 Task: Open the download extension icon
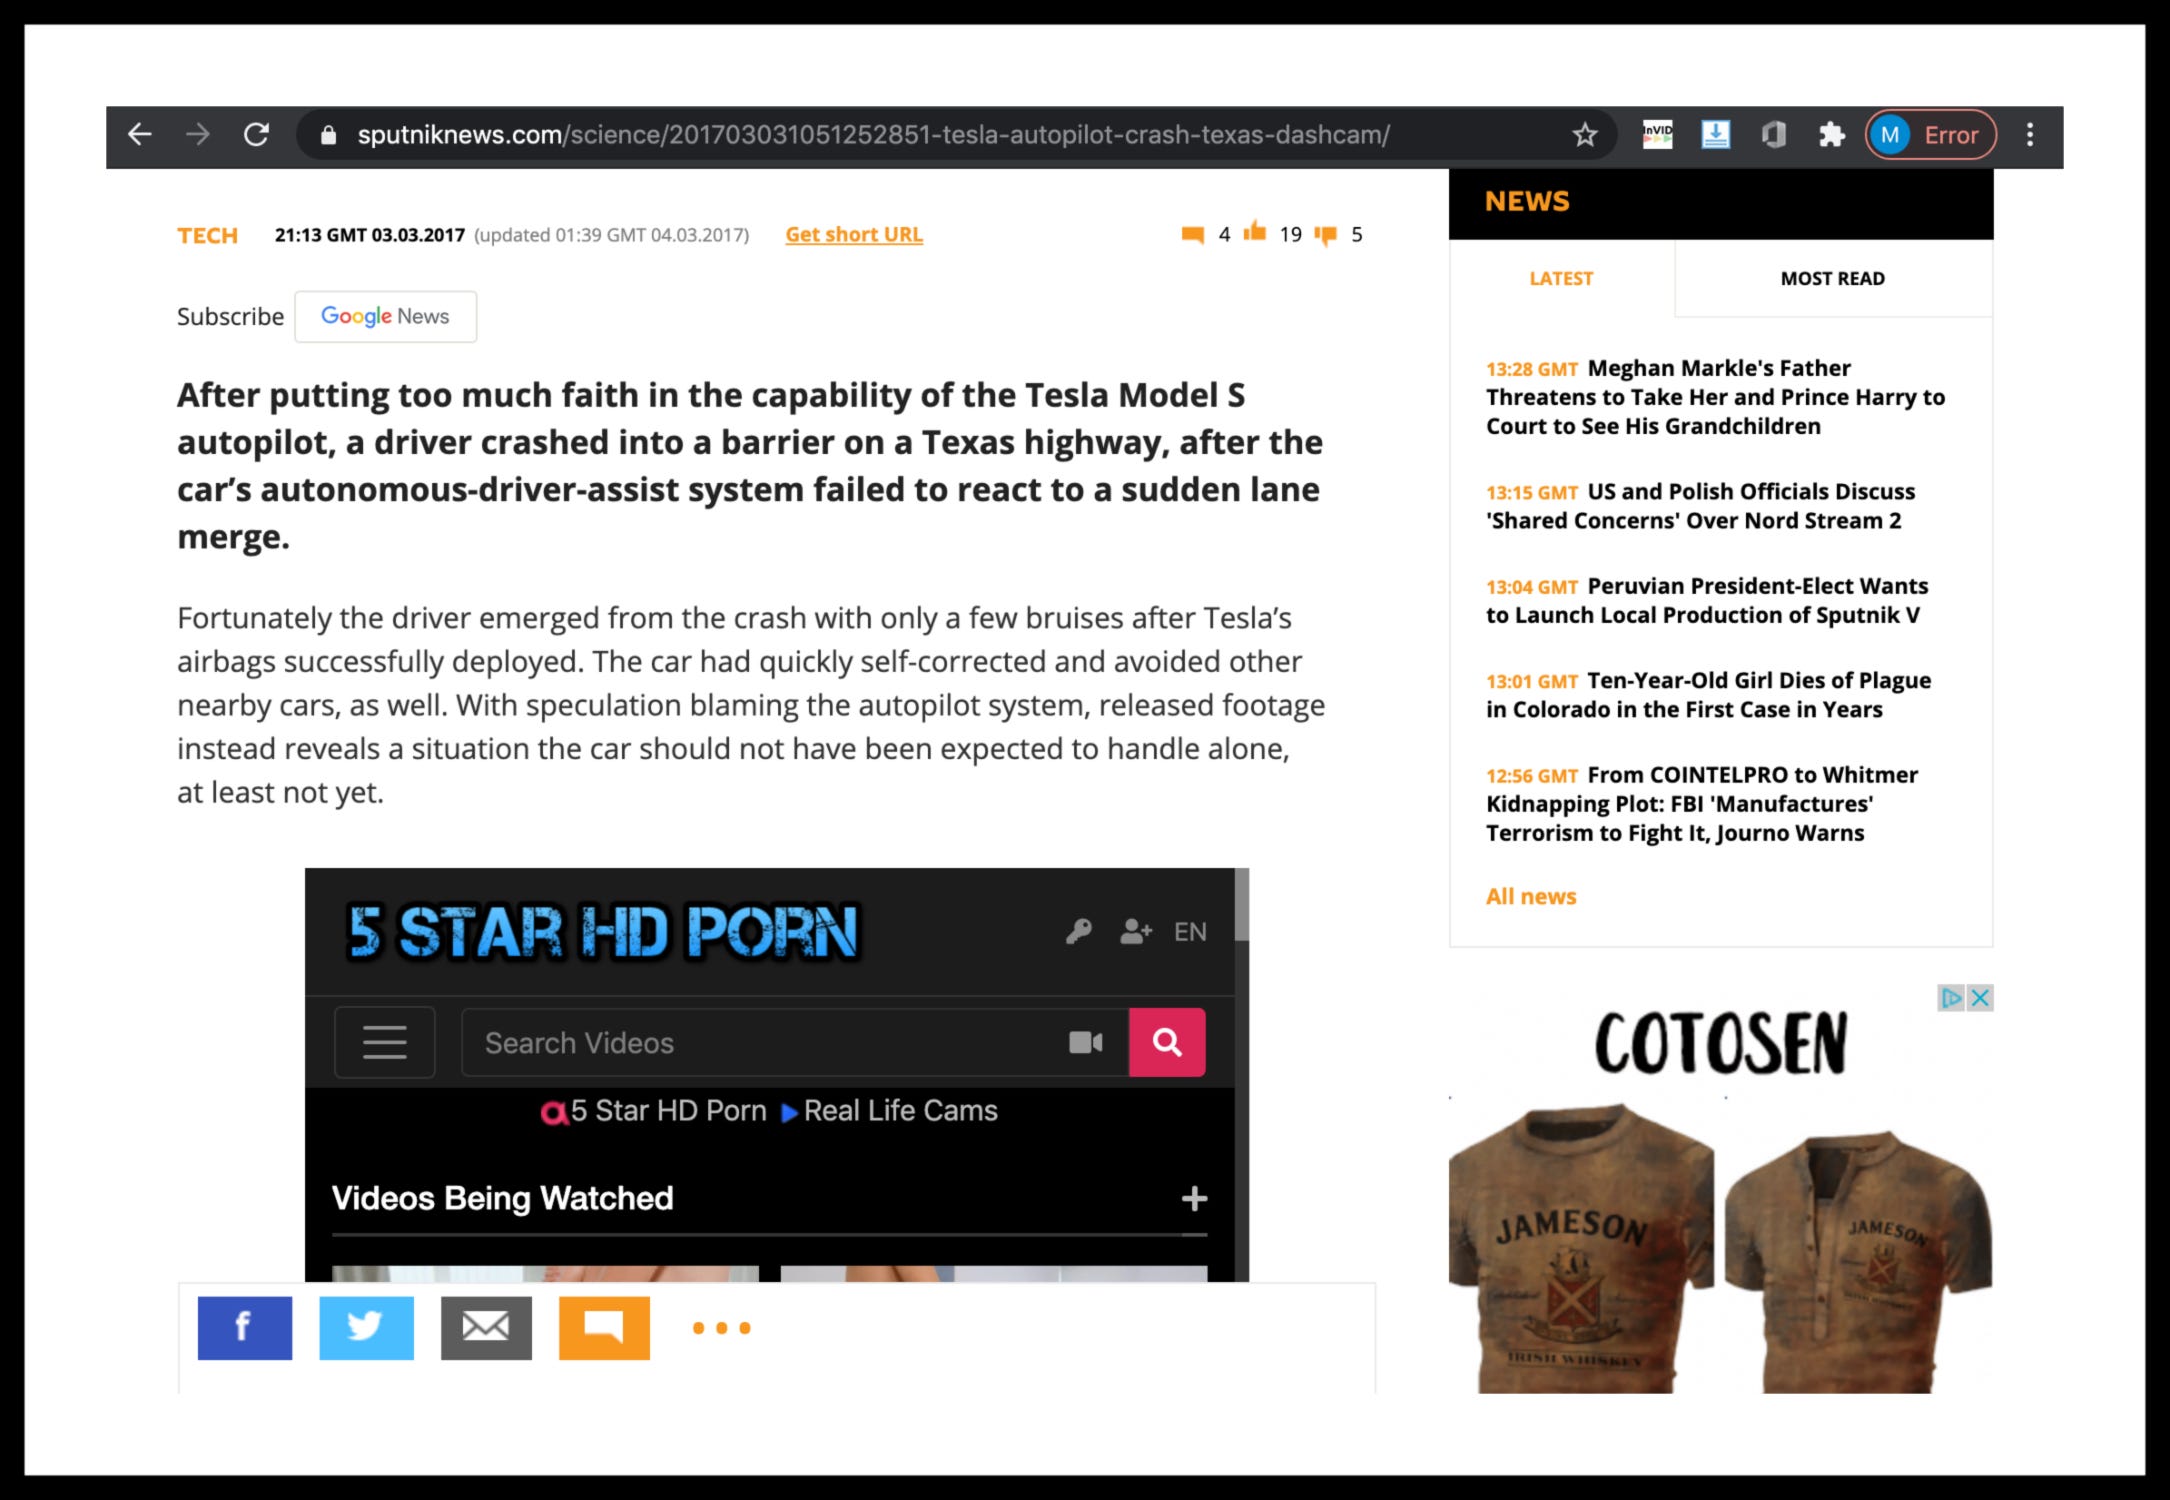point(1716,134)
